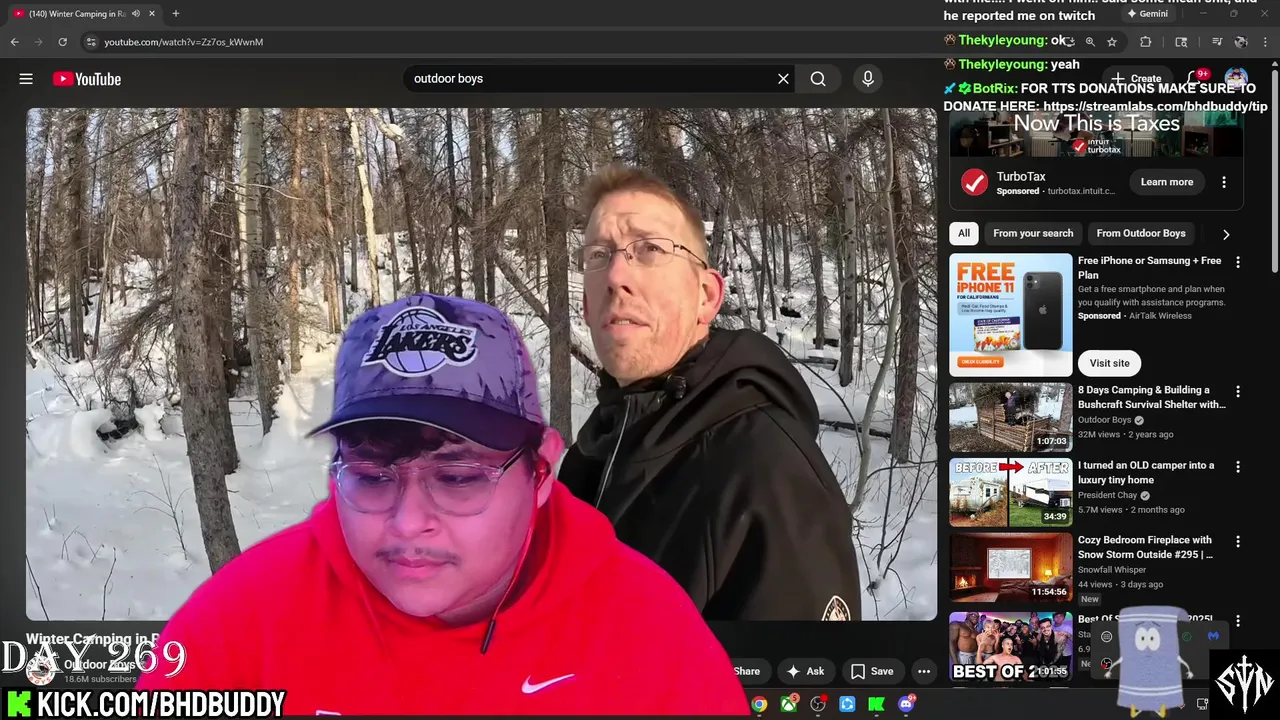Click '44 views • 3 days ago' text
Image resolution: width=1280 pixels, height=720 pixels.
1120,585
